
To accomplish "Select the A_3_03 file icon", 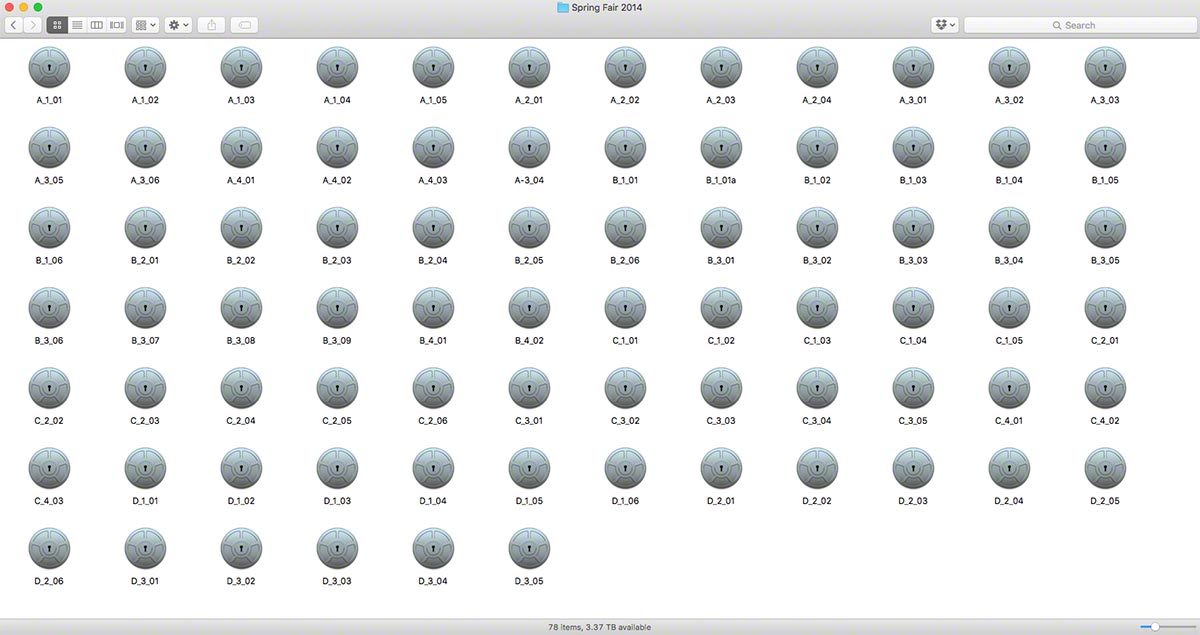I will 1106,69.
